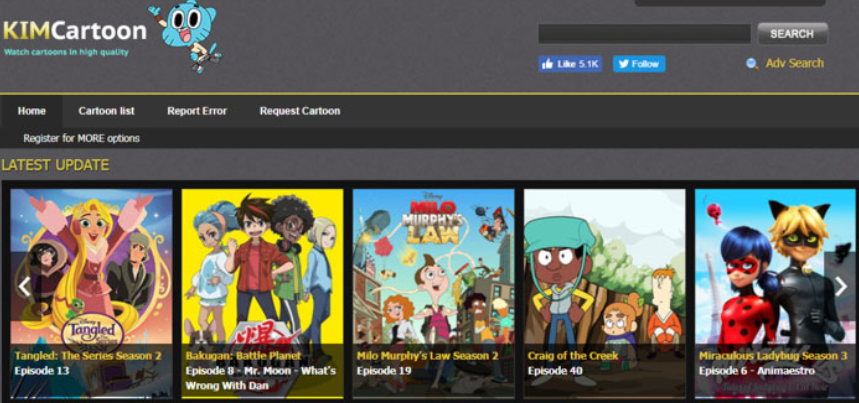Click the Adv Search link
This screenshot has height=403, width=859.
click(x=794, y=63)
